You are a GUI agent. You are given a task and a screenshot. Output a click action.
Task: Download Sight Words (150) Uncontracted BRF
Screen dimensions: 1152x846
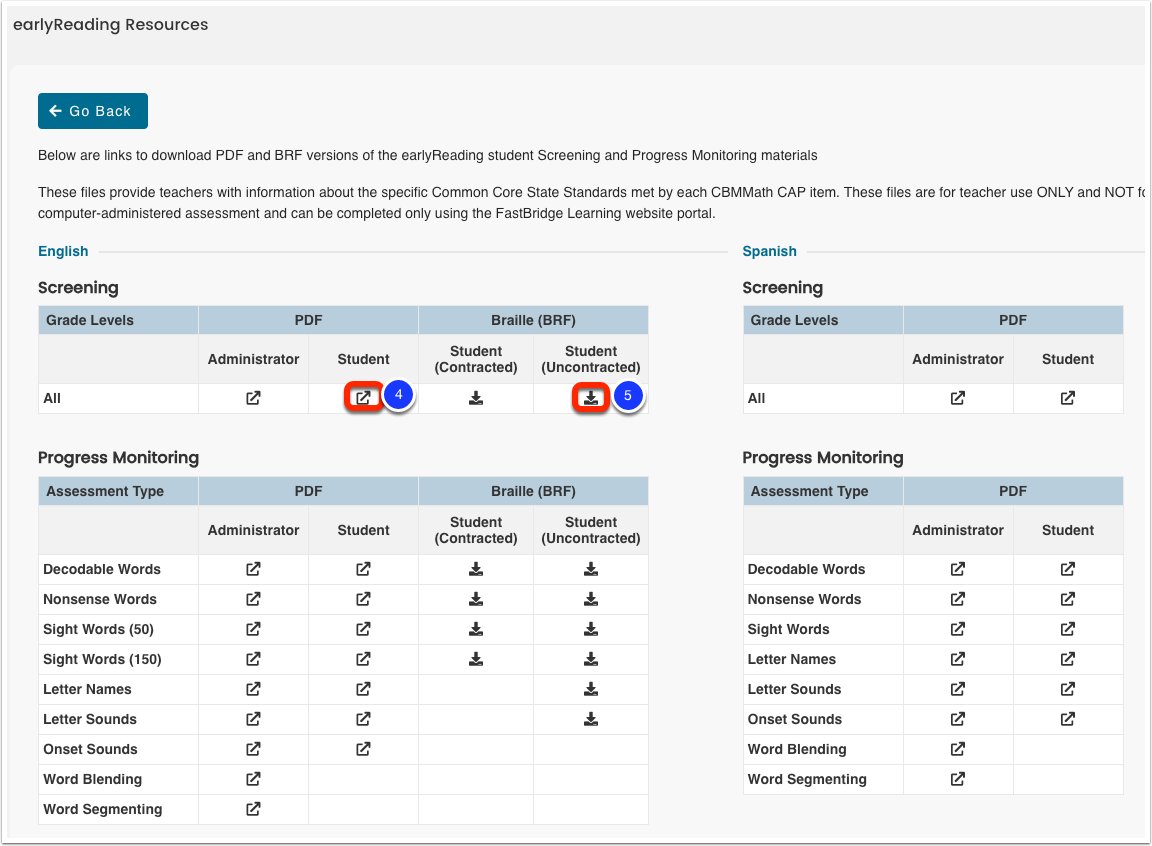[591, 659]
